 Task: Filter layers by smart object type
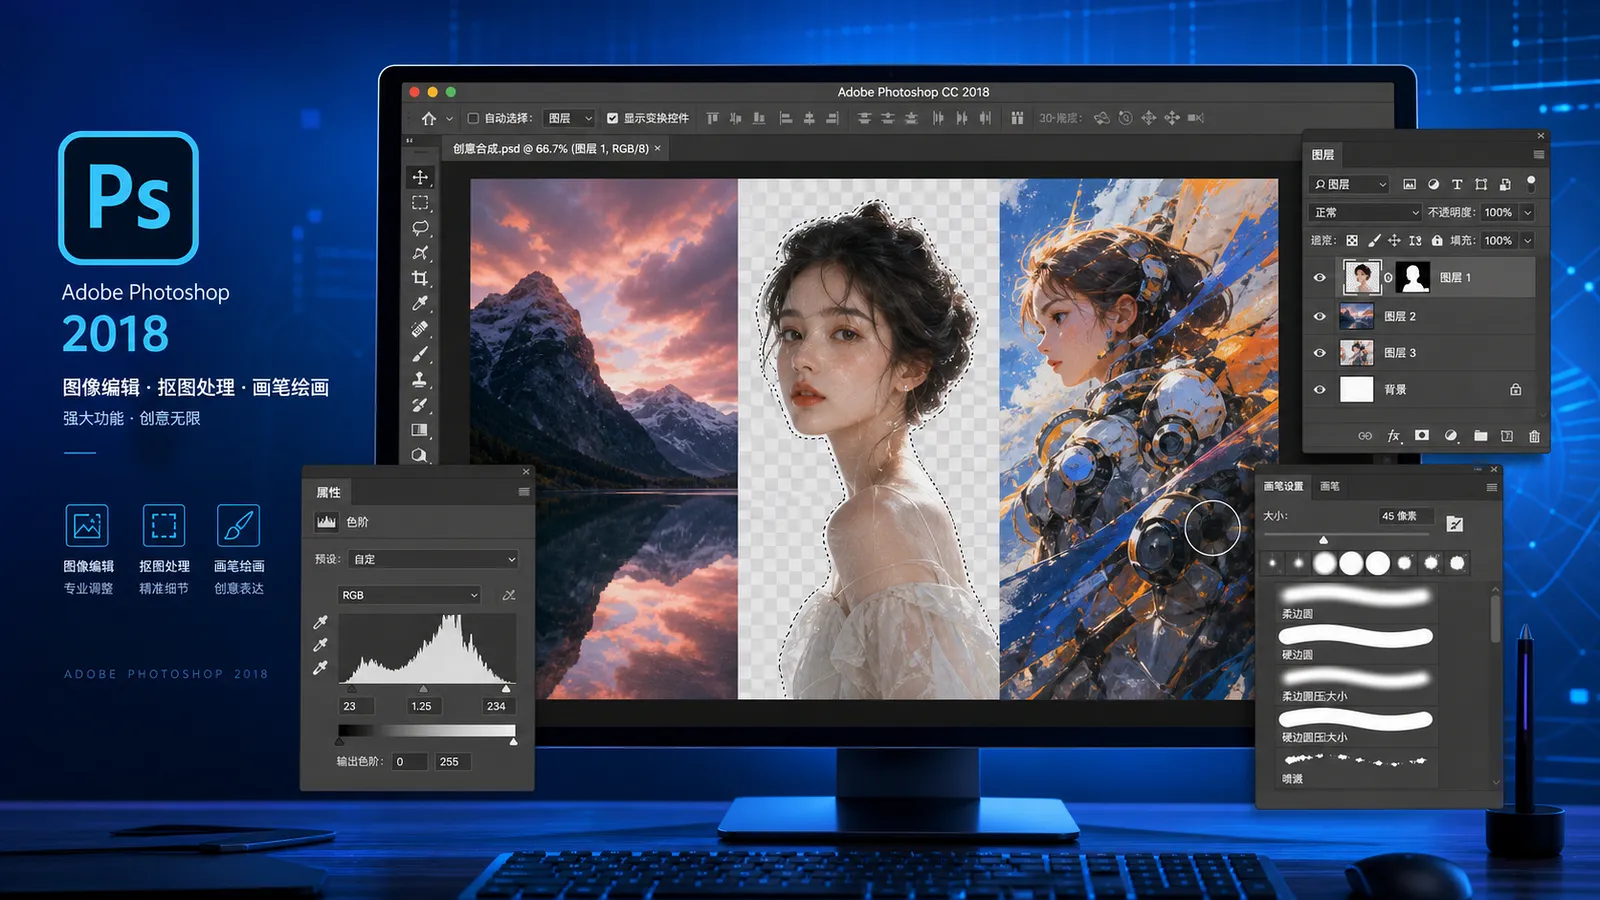[x=1505, y=184]
